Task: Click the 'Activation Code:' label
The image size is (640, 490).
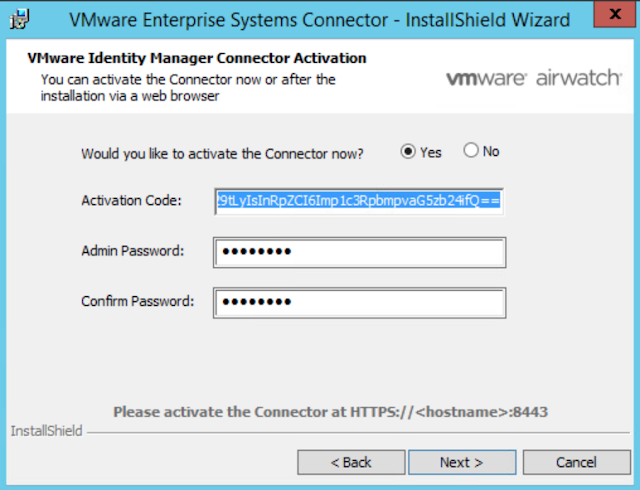Action: pyautogui.click(x=131, y=200)
